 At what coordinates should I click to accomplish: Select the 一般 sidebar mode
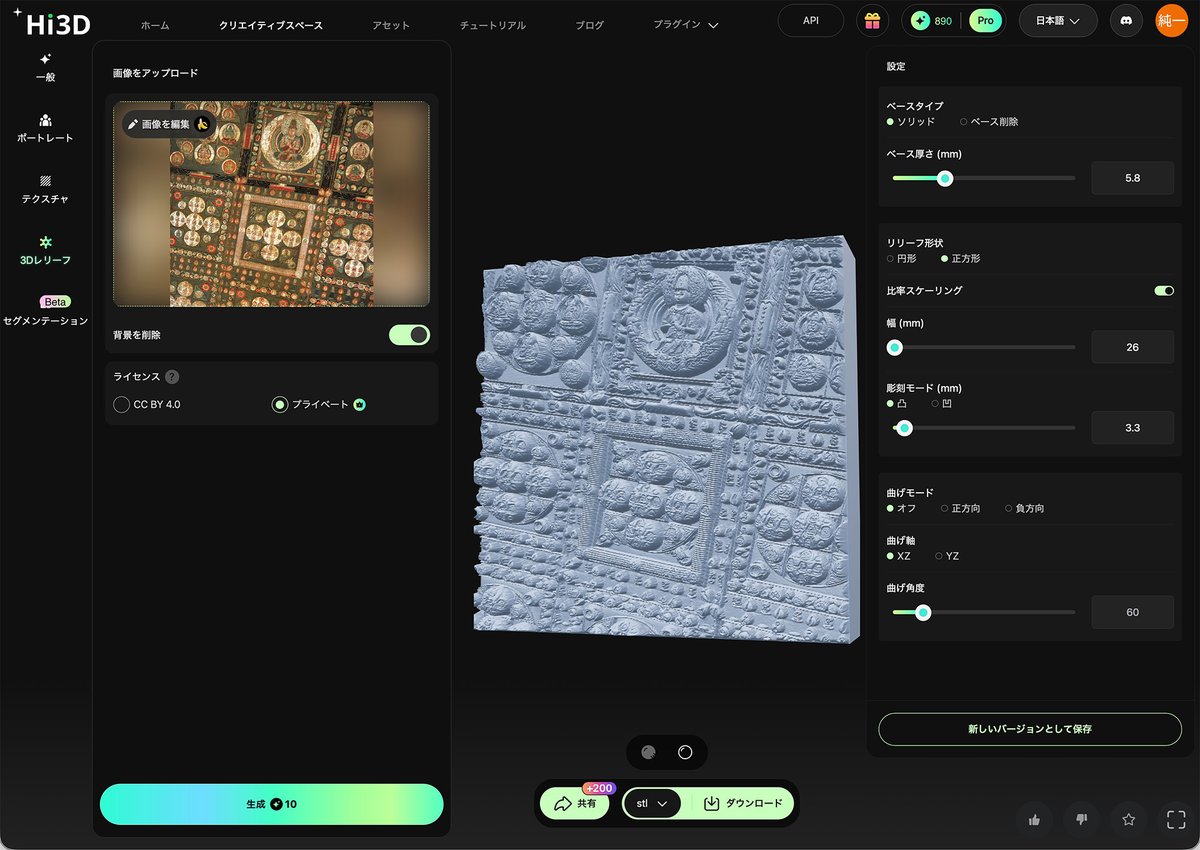[x=45, y=67]
